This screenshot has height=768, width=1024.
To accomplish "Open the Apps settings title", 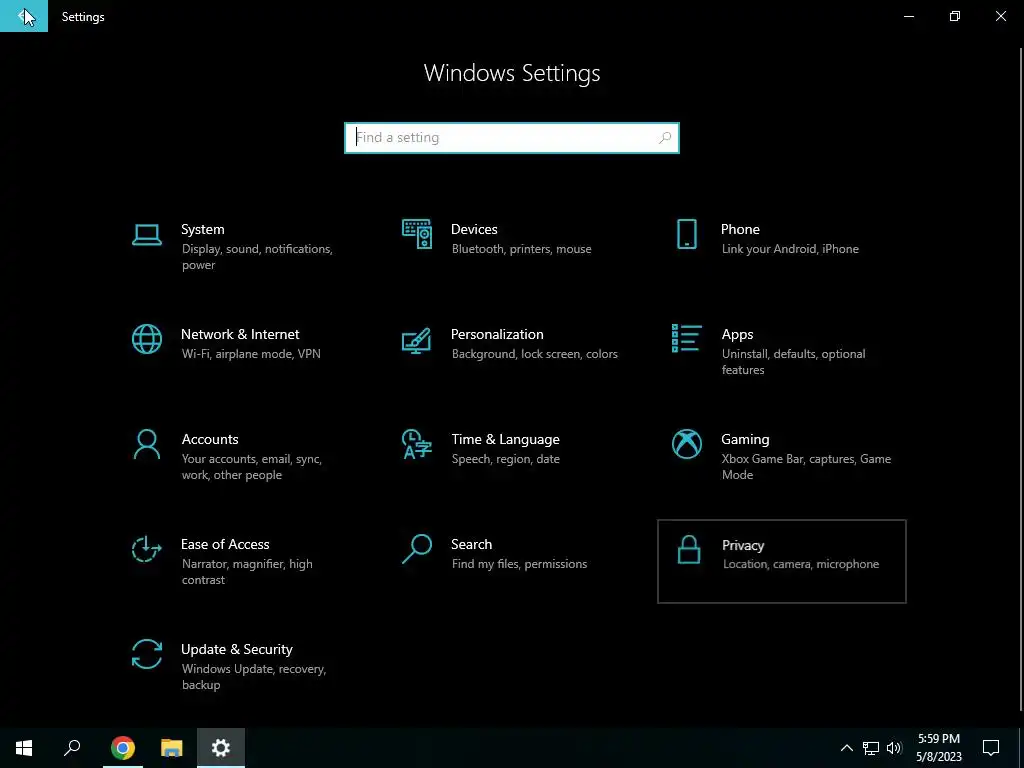I will click(737, 334).
